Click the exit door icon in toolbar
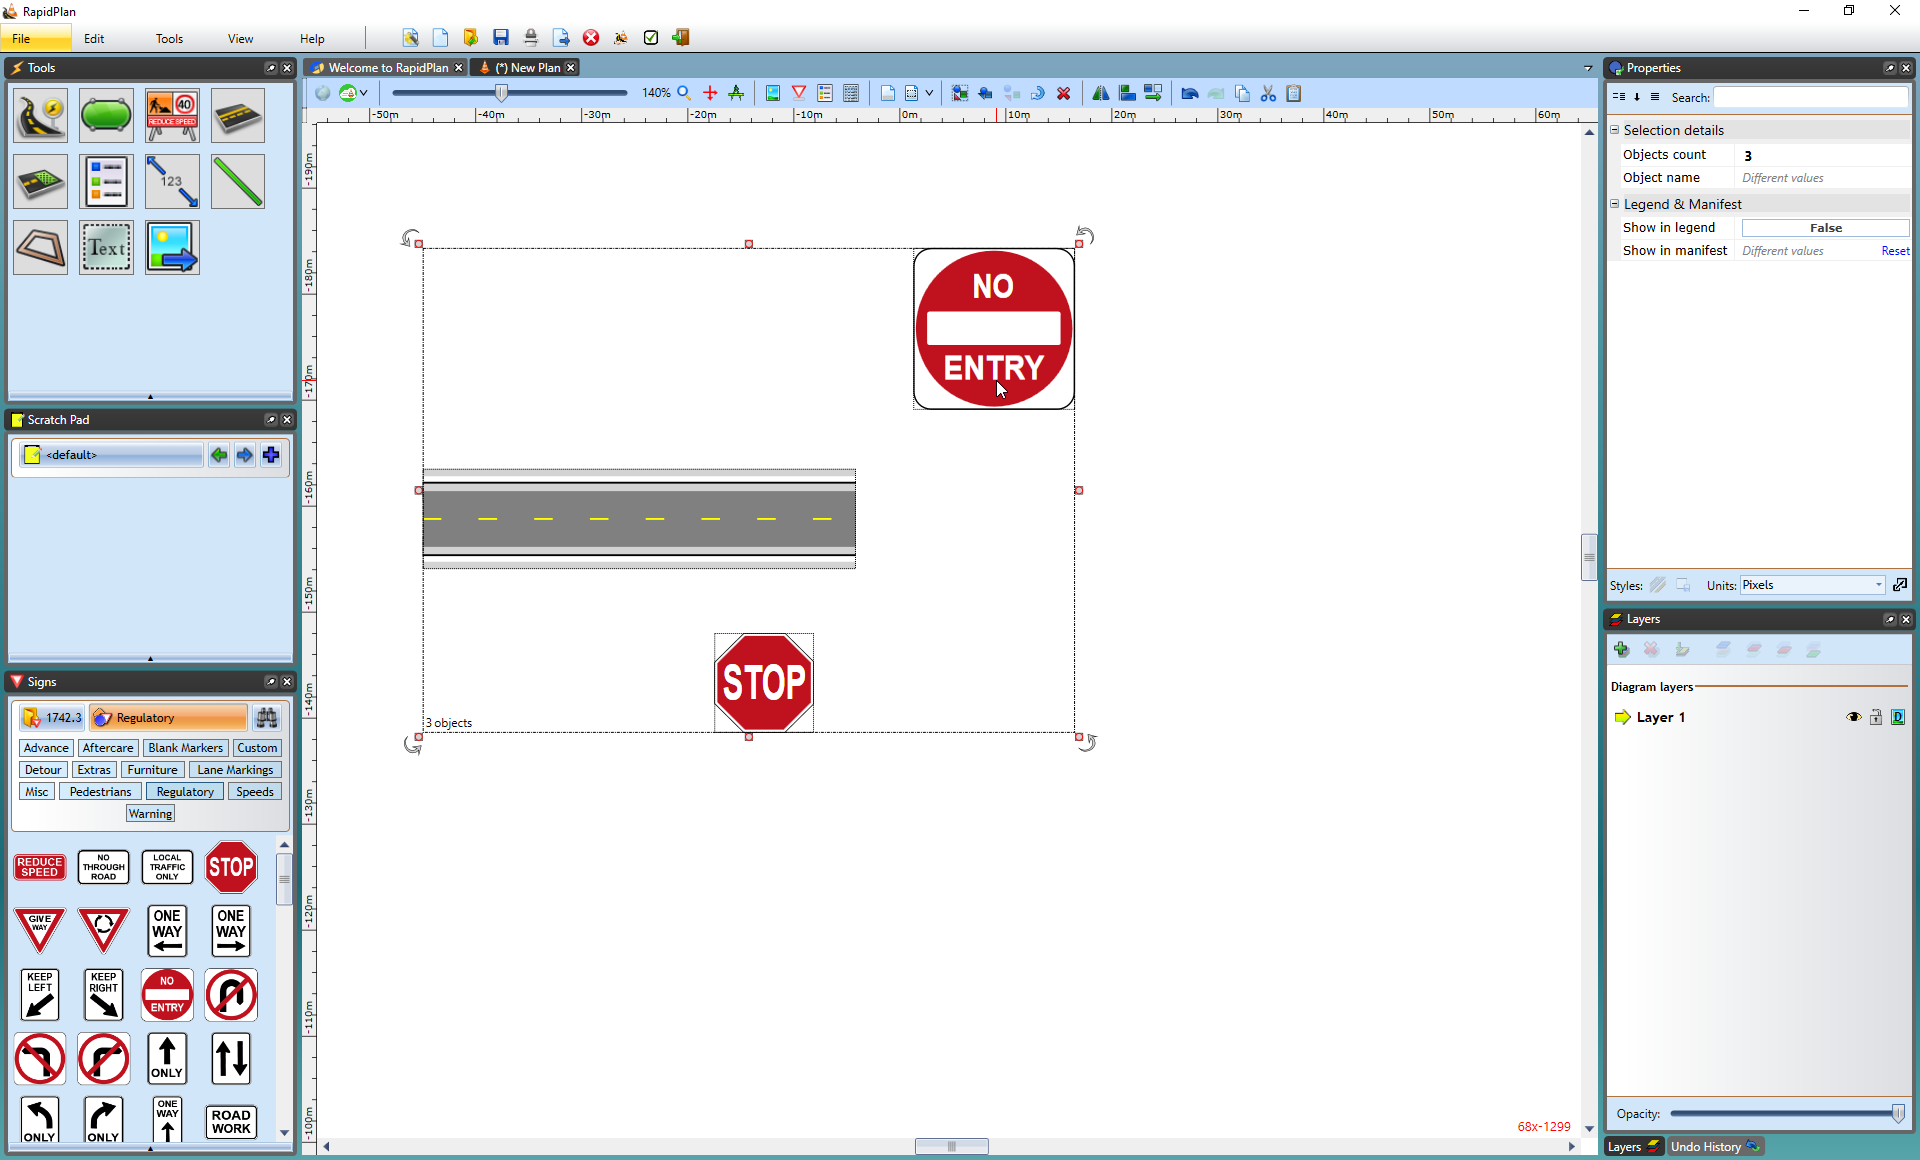 (681, 38)
